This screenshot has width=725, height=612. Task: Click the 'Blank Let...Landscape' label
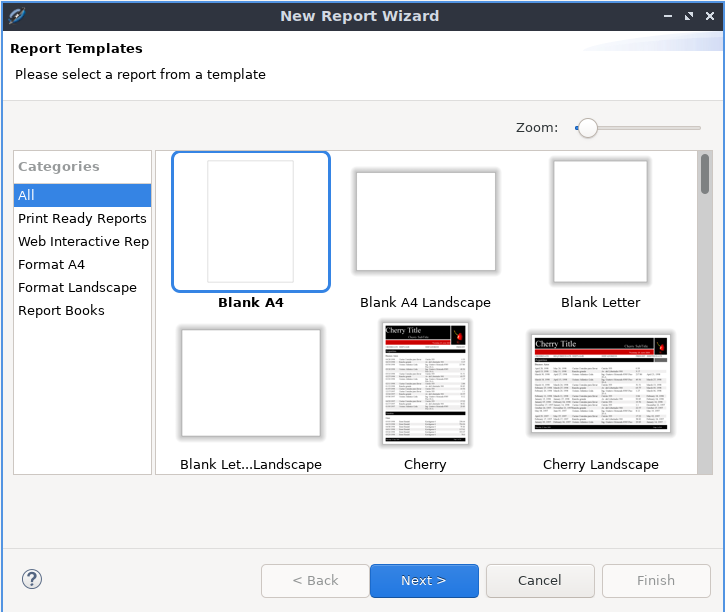pos(251,464)
